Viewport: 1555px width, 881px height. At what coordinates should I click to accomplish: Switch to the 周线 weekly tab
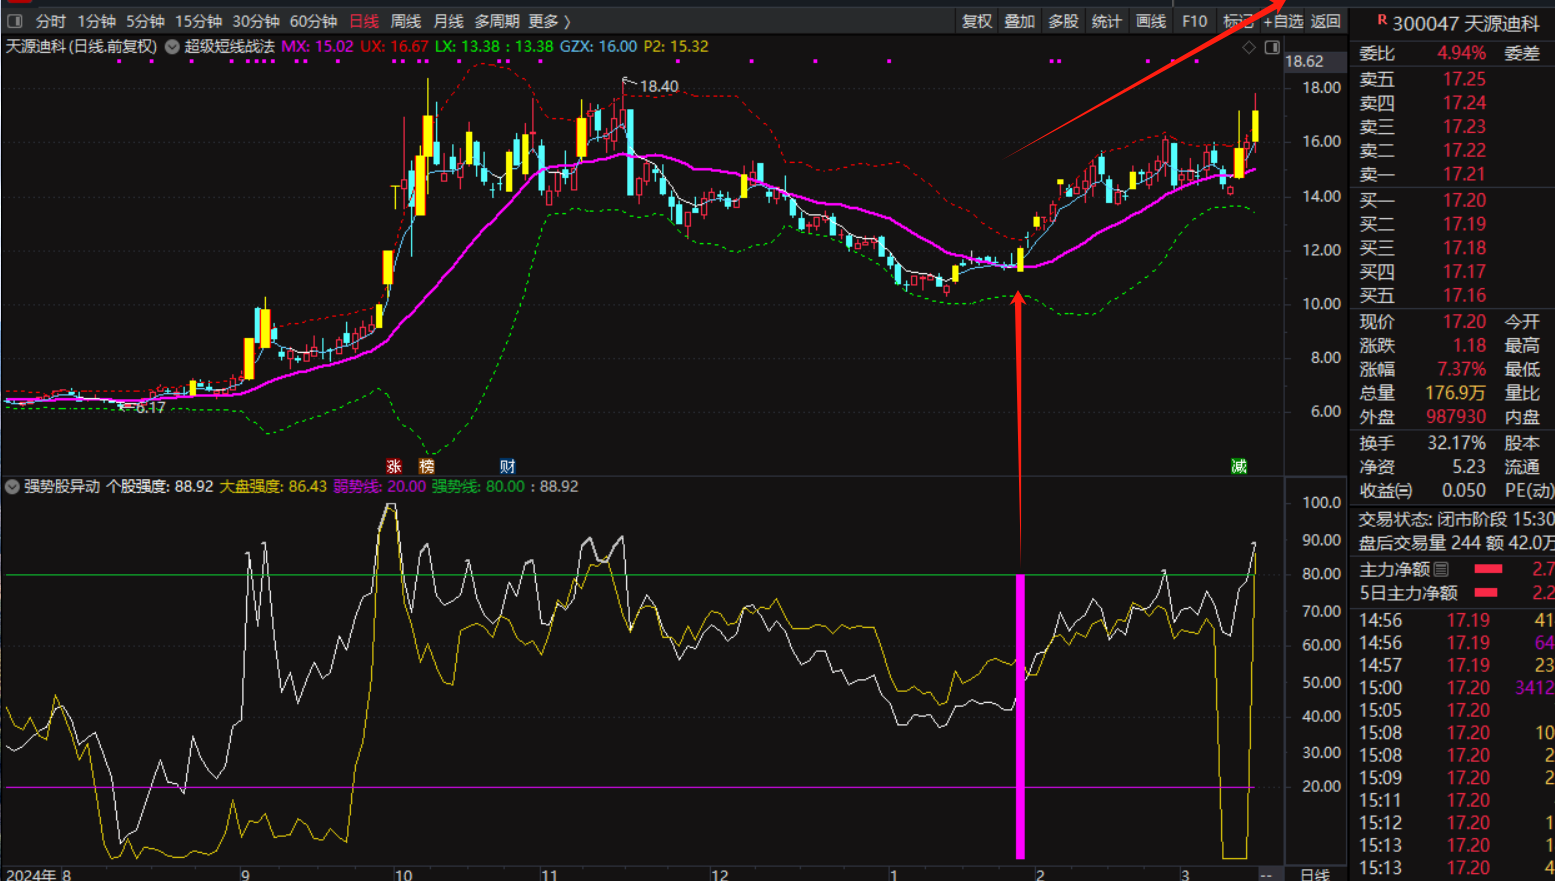click(x=405, y=21)
